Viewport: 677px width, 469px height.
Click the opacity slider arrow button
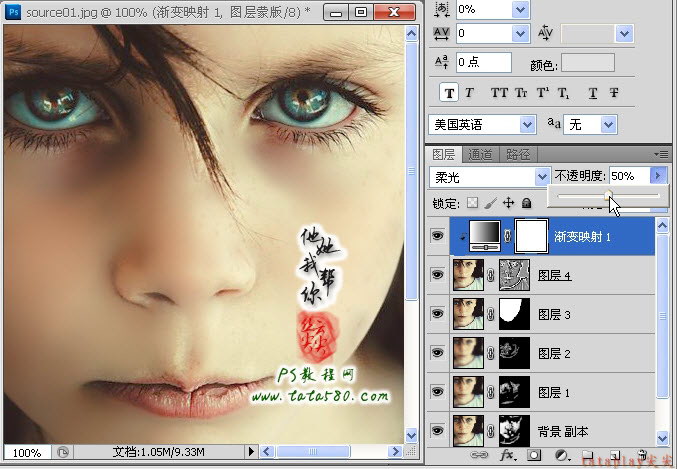click(658, 176)
